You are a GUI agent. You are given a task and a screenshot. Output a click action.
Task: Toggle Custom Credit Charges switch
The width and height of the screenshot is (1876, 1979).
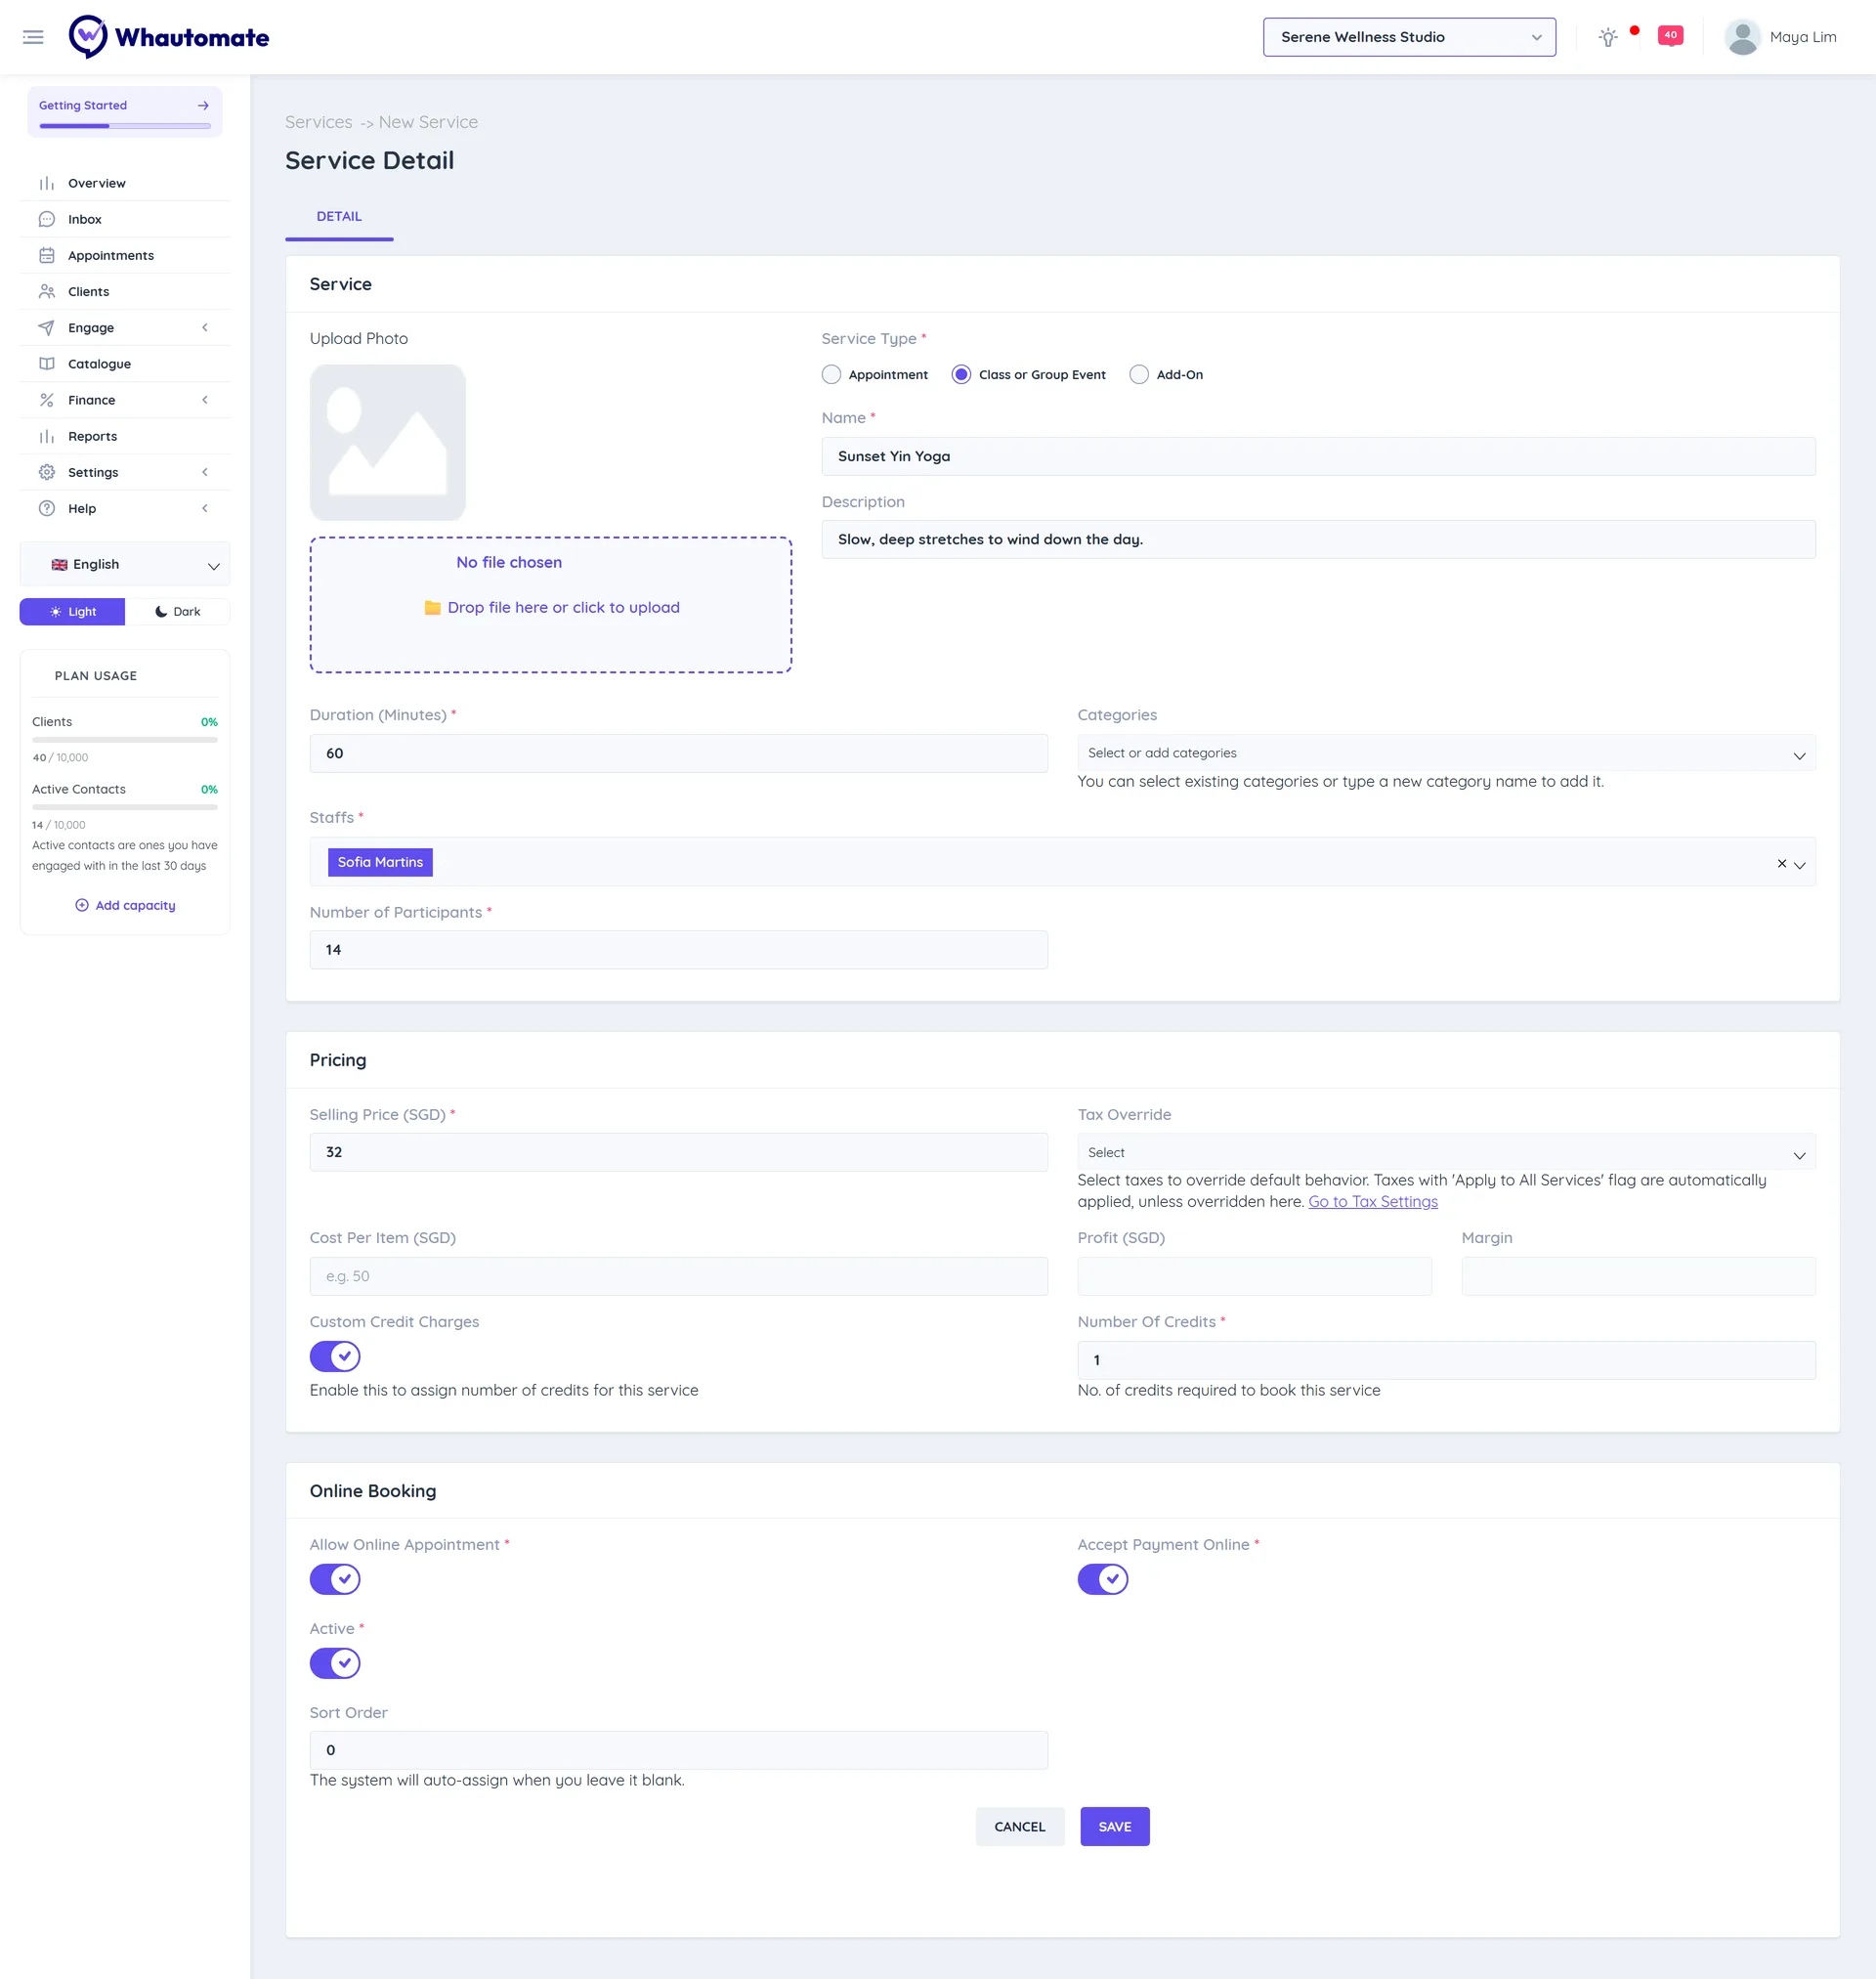335,1356
